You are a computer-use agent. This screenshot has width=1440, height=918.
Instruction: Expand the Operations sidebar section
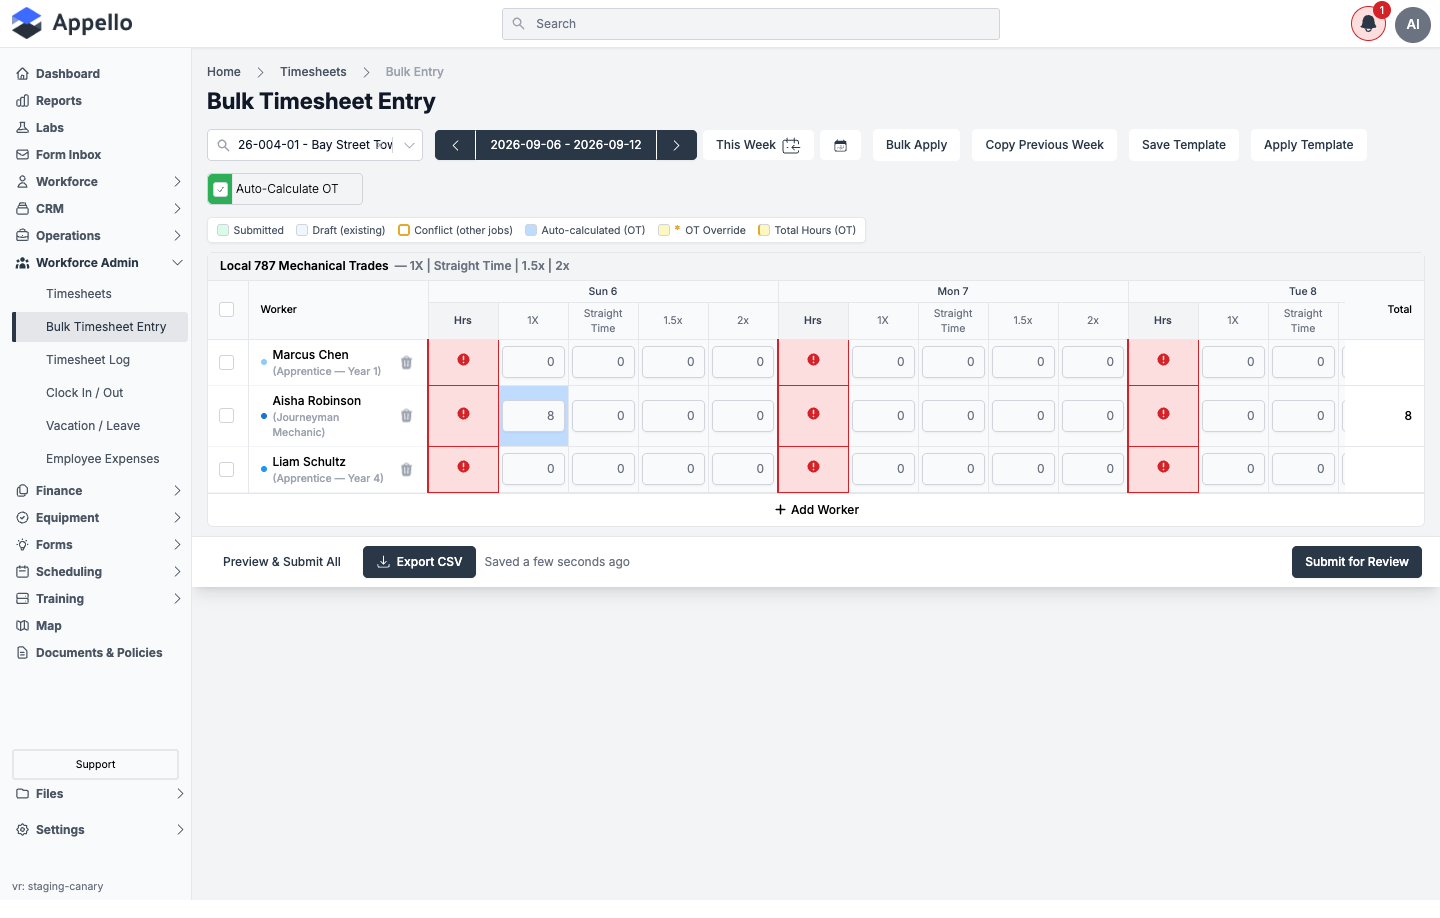point(99,236)
